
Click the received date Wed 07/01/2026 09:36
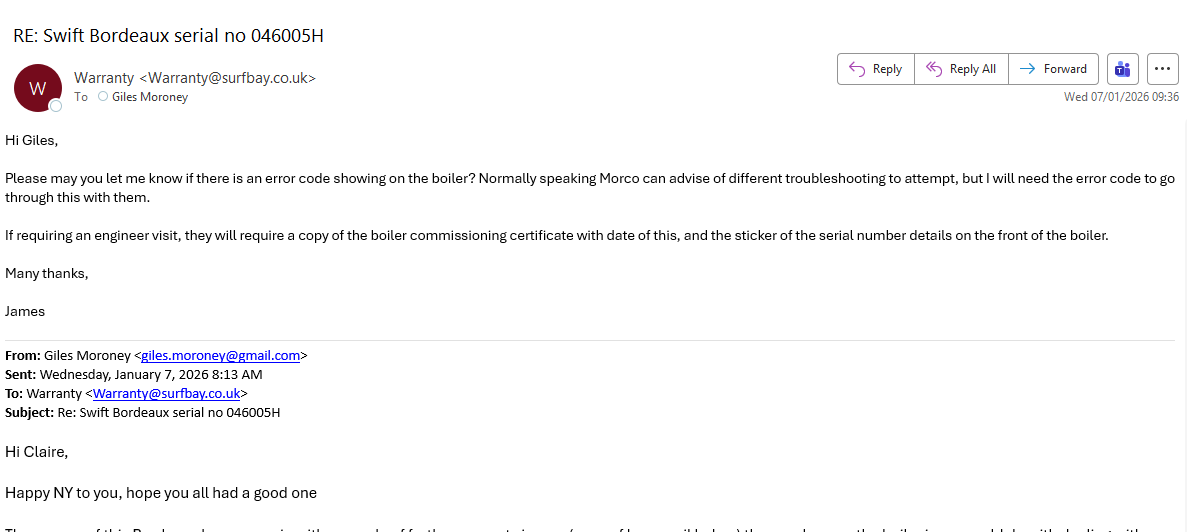pyautogui.click(x=1121, y=97)
